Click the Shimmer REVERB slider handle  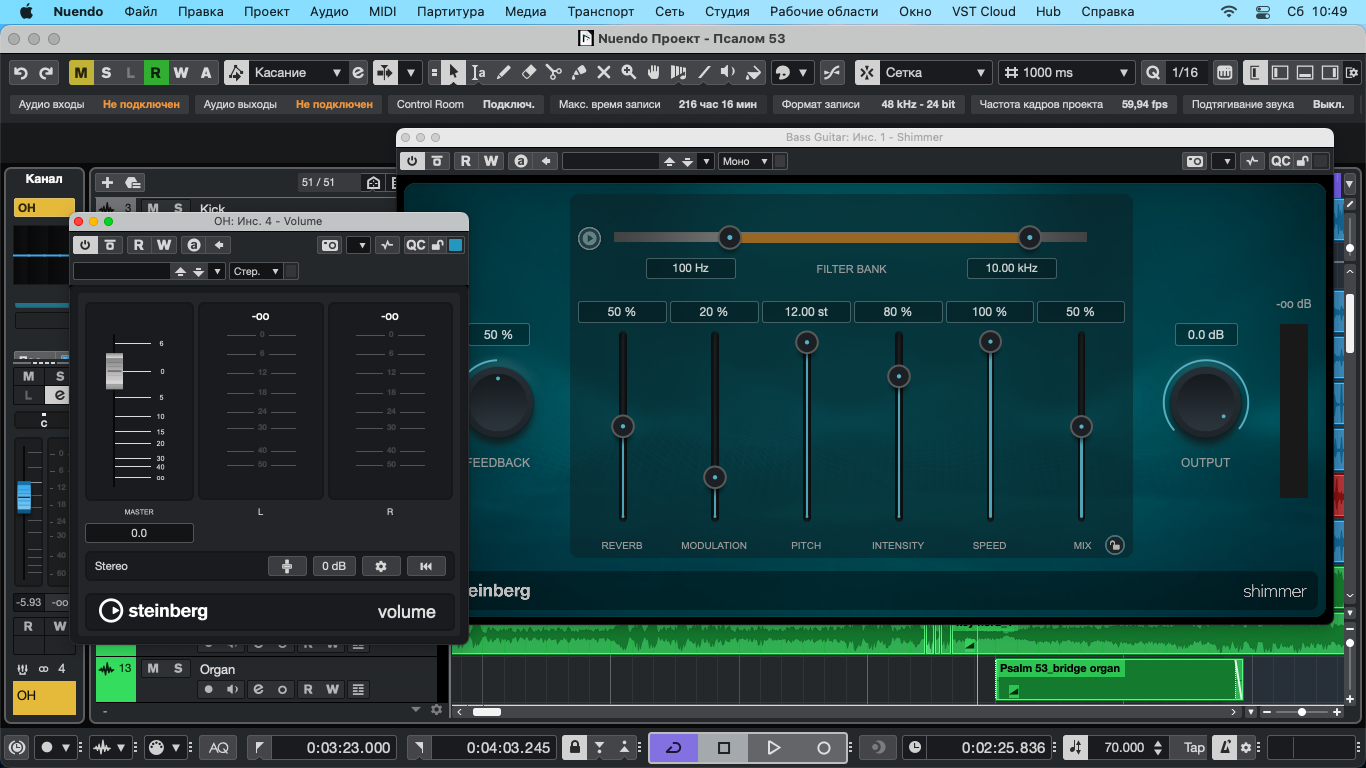pos(622,427)
